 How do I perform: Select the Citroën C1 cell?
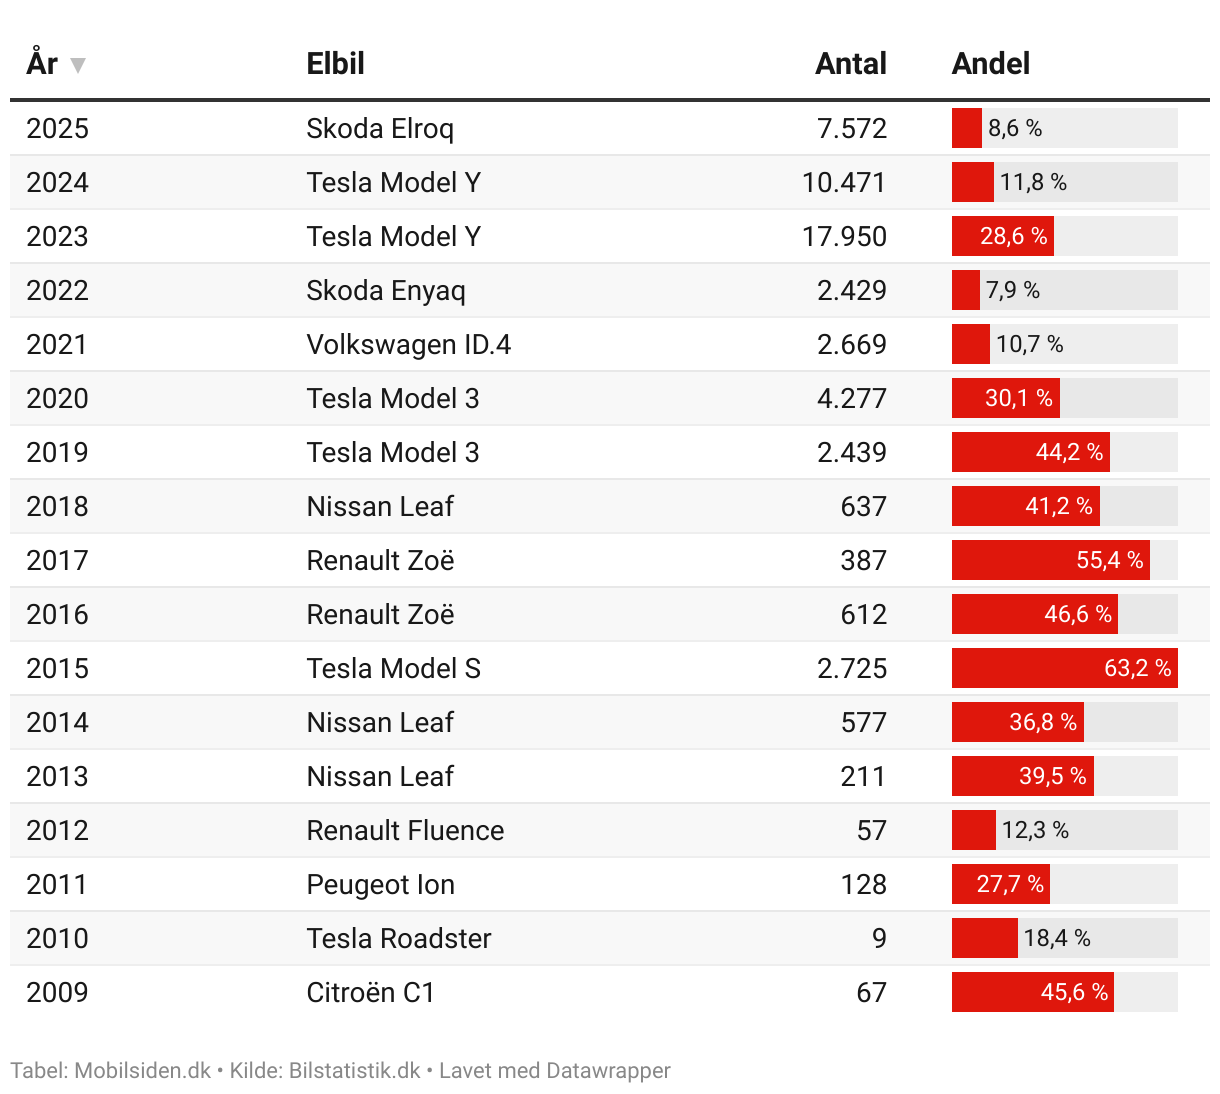coord(370,993)
